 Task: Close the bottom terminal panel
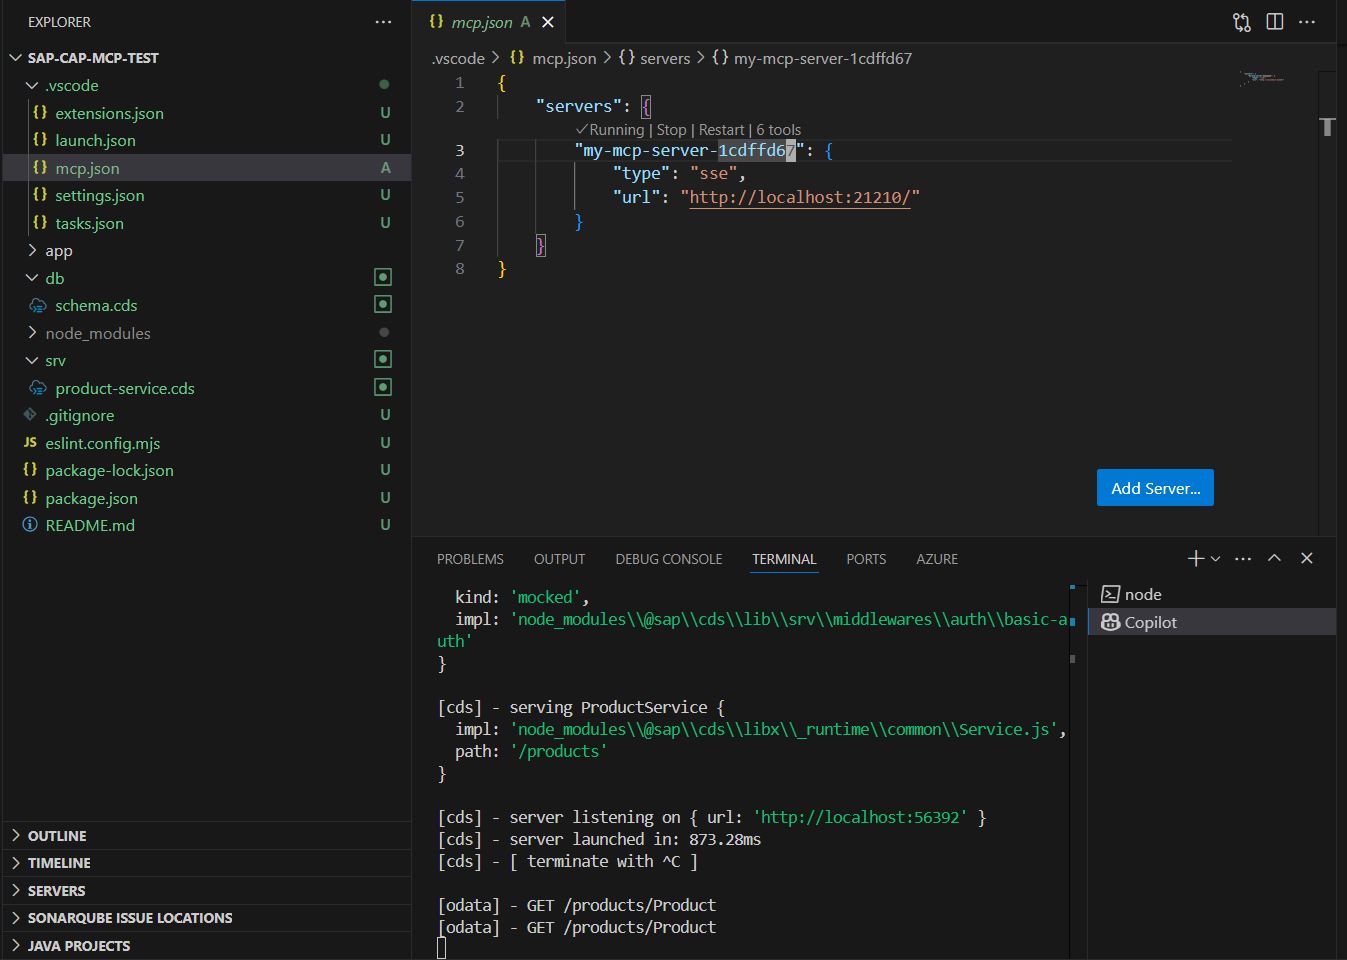[1307, 558]
